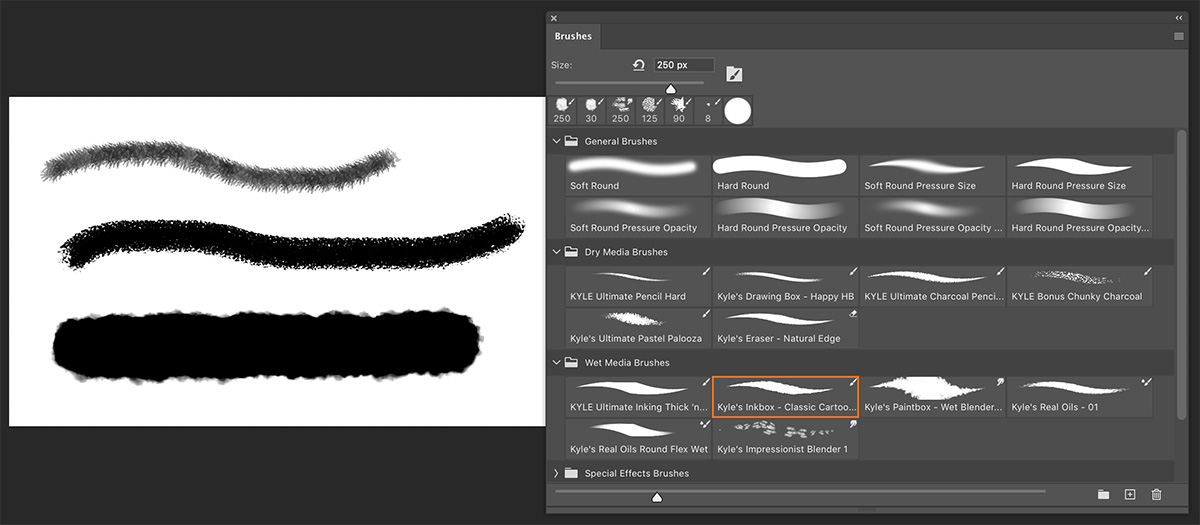1200x525 pixels.
Task: Collapse the Wet Media Brushes group chevron
Action: click(557, 363)
